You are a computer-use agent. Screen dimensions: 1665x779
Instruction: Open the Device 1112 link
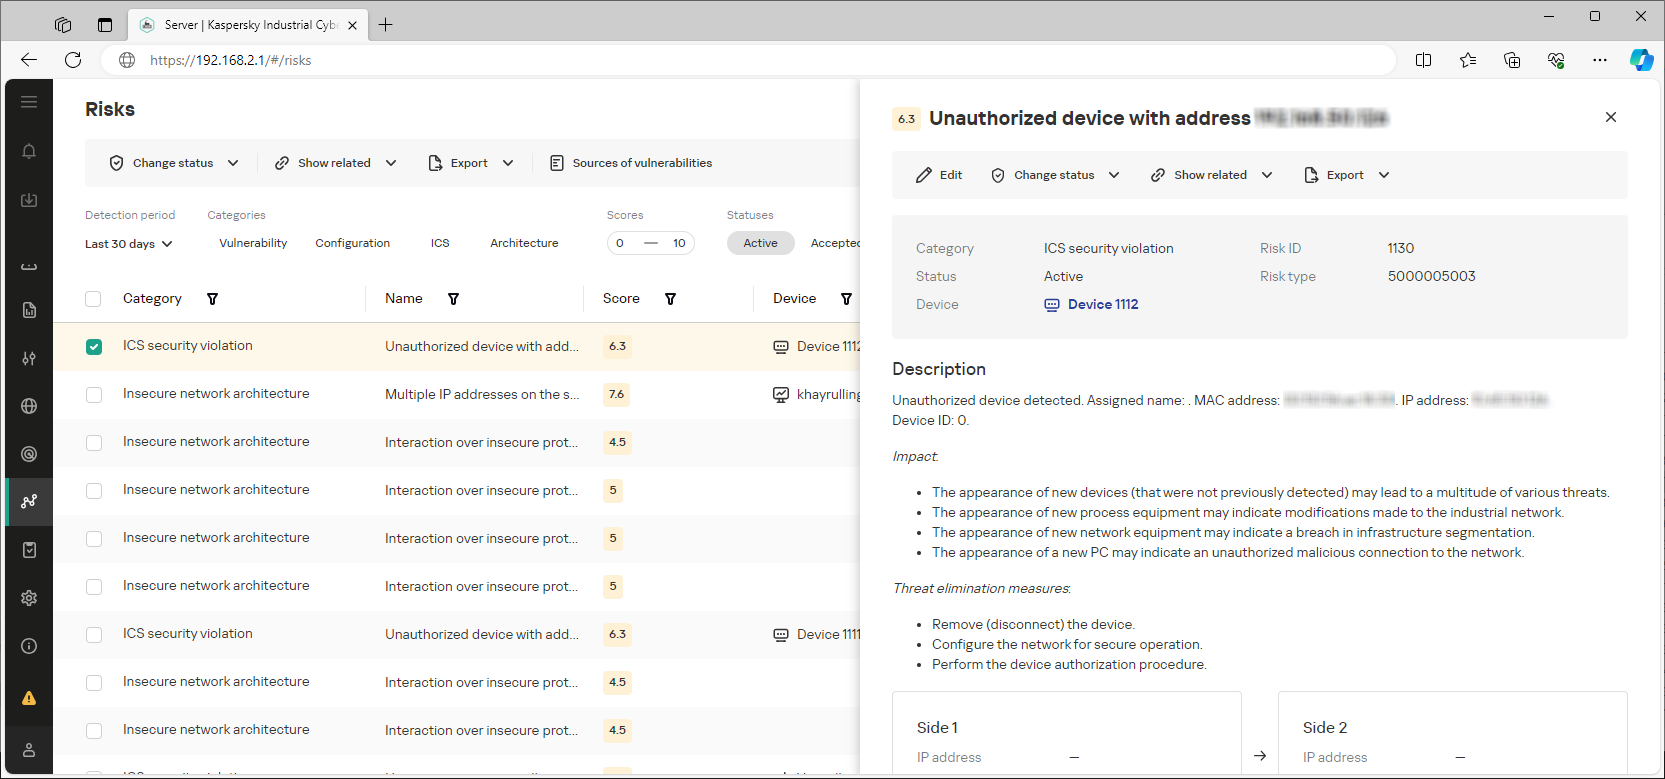[1102, 305]
